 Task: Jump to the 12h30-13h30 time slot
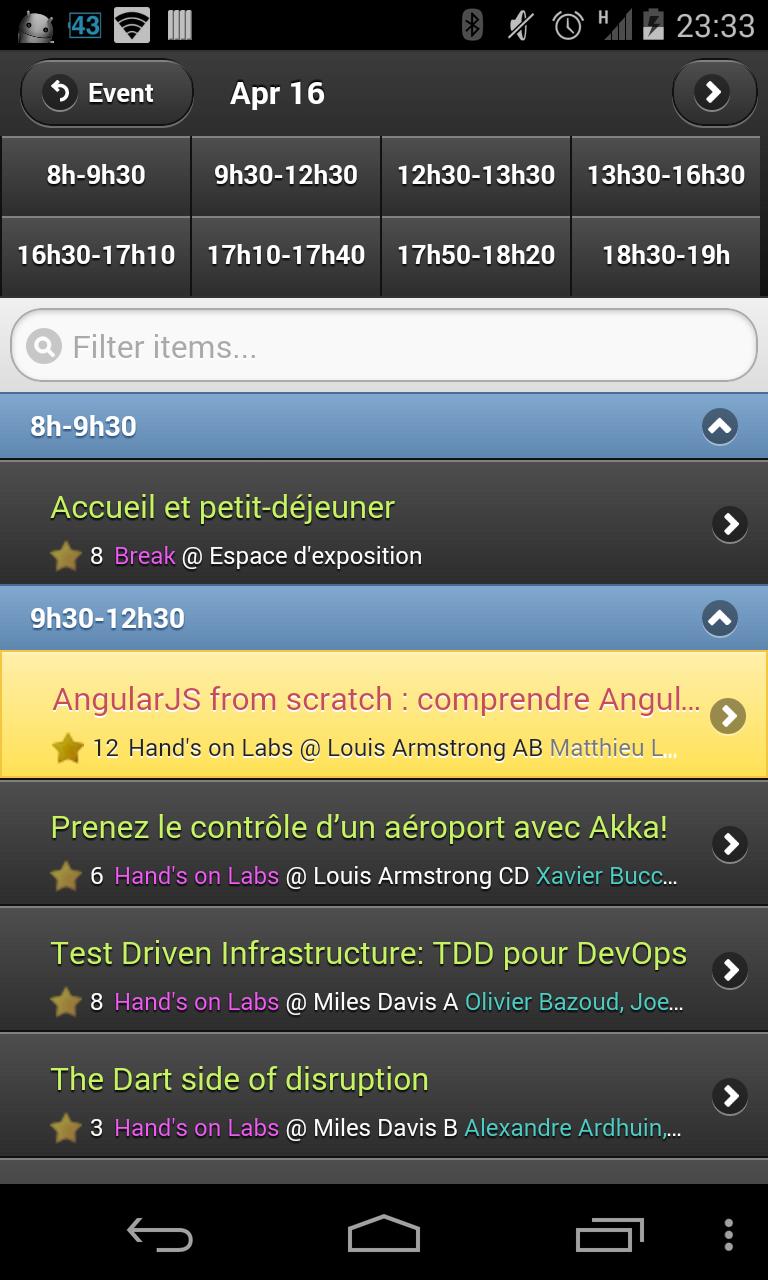pyautogui.click(x=476, y=175)
